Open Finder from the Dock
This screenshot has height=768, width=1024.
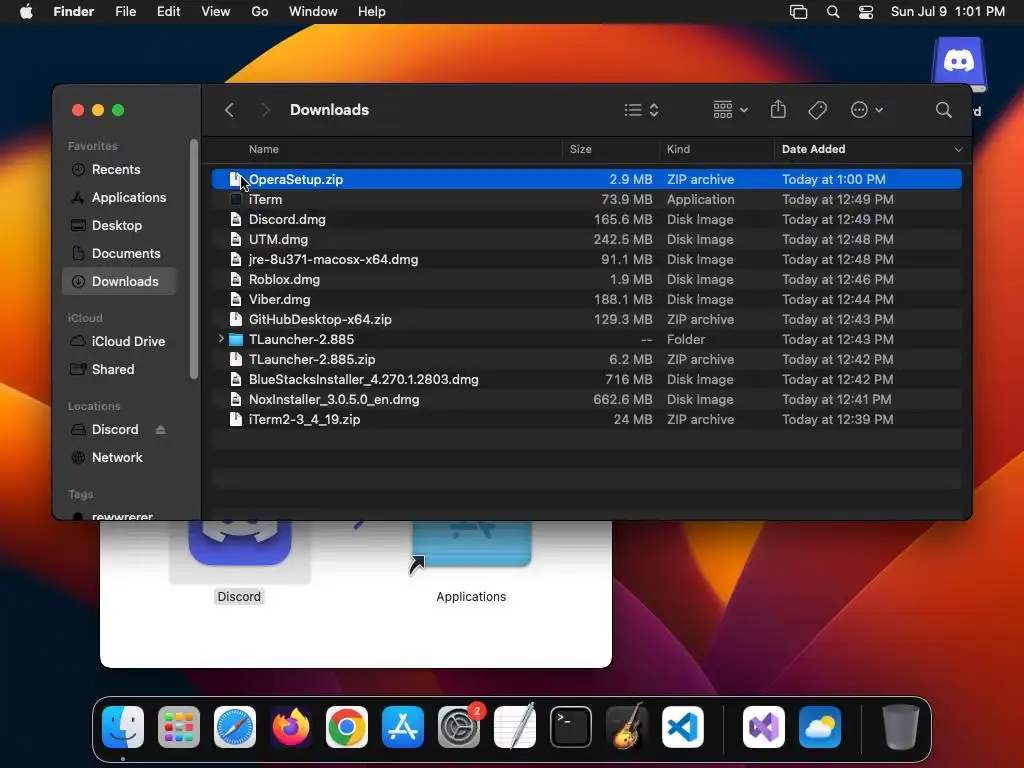(x=123, y=727)
